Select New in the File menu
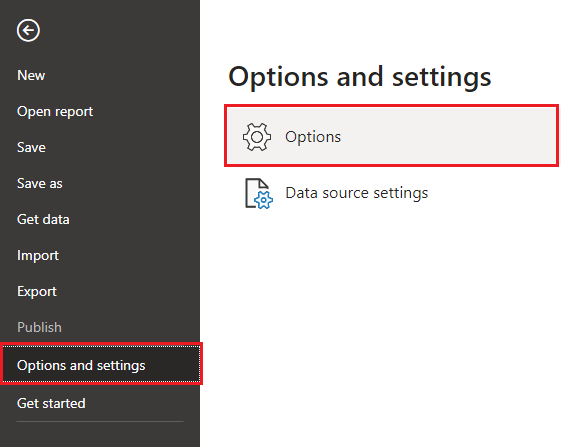The width and height of the screenshot is (561, 447). click(x=31, y=76)
